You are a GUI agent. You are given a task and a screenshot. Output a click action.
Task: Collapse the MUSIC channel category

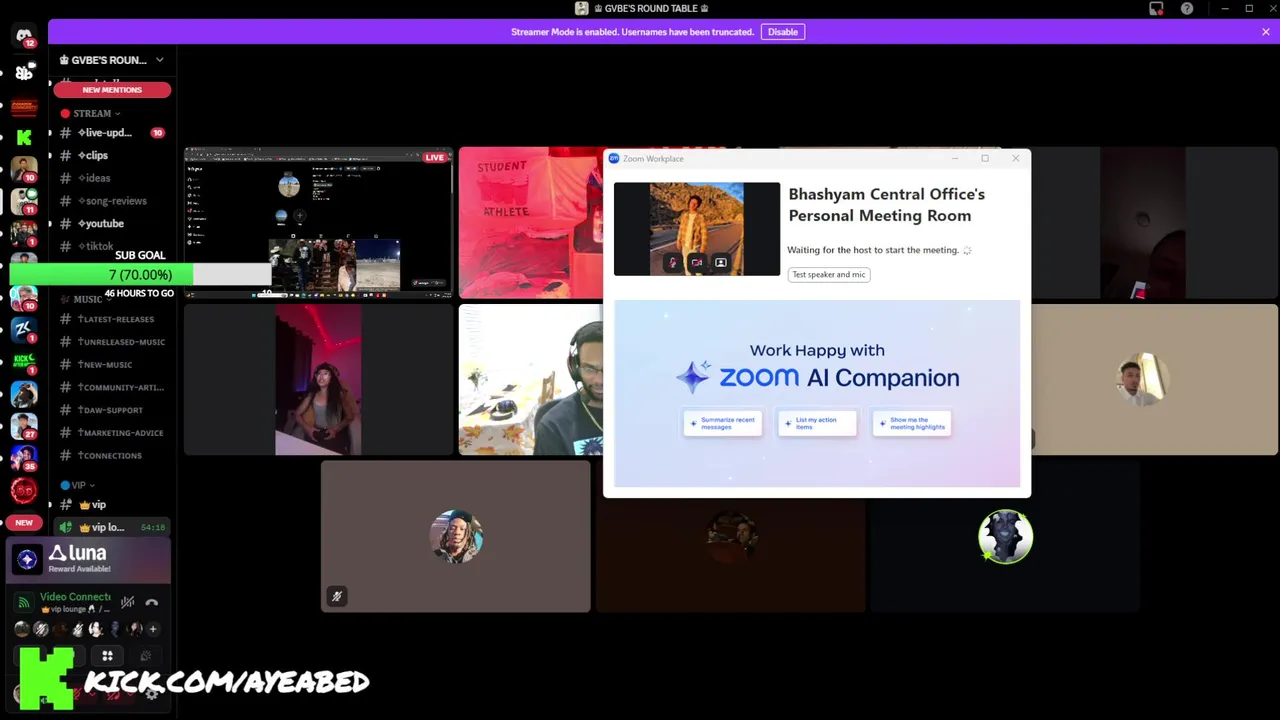click(x=86, y=299)
